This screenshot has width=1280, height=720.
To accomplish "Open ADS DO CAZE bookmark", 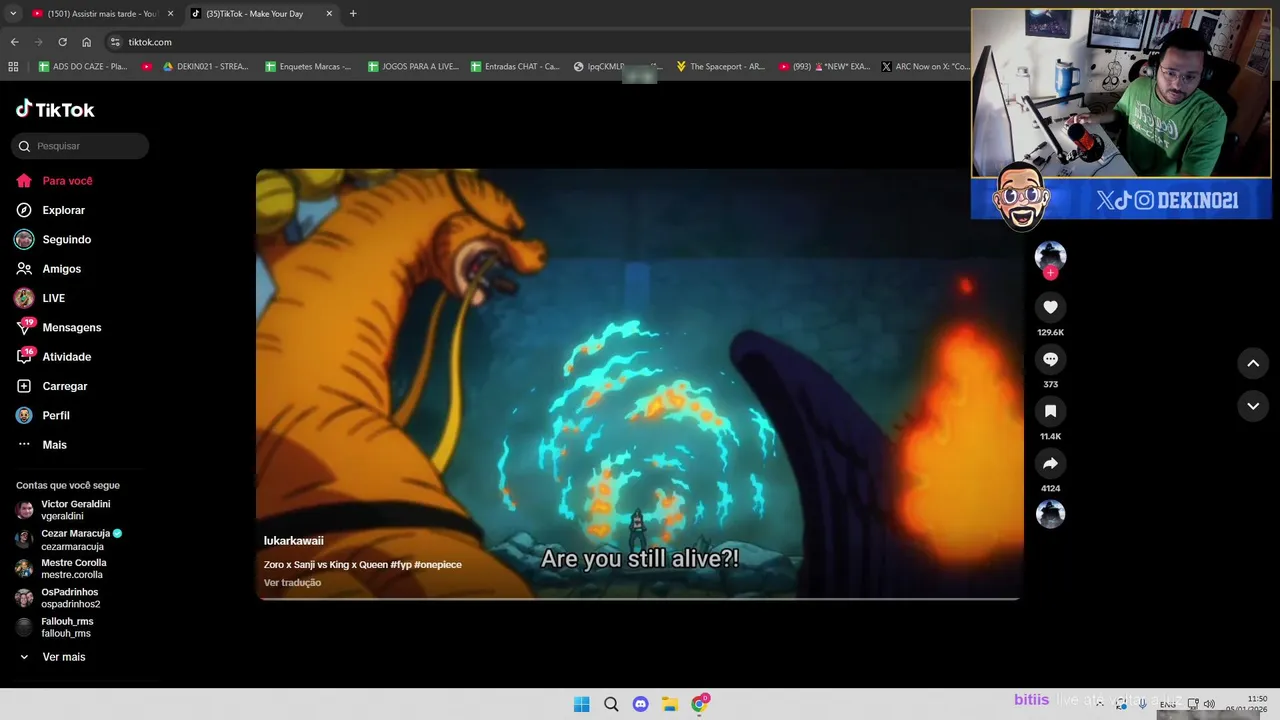I will click(x=83, y=67).
